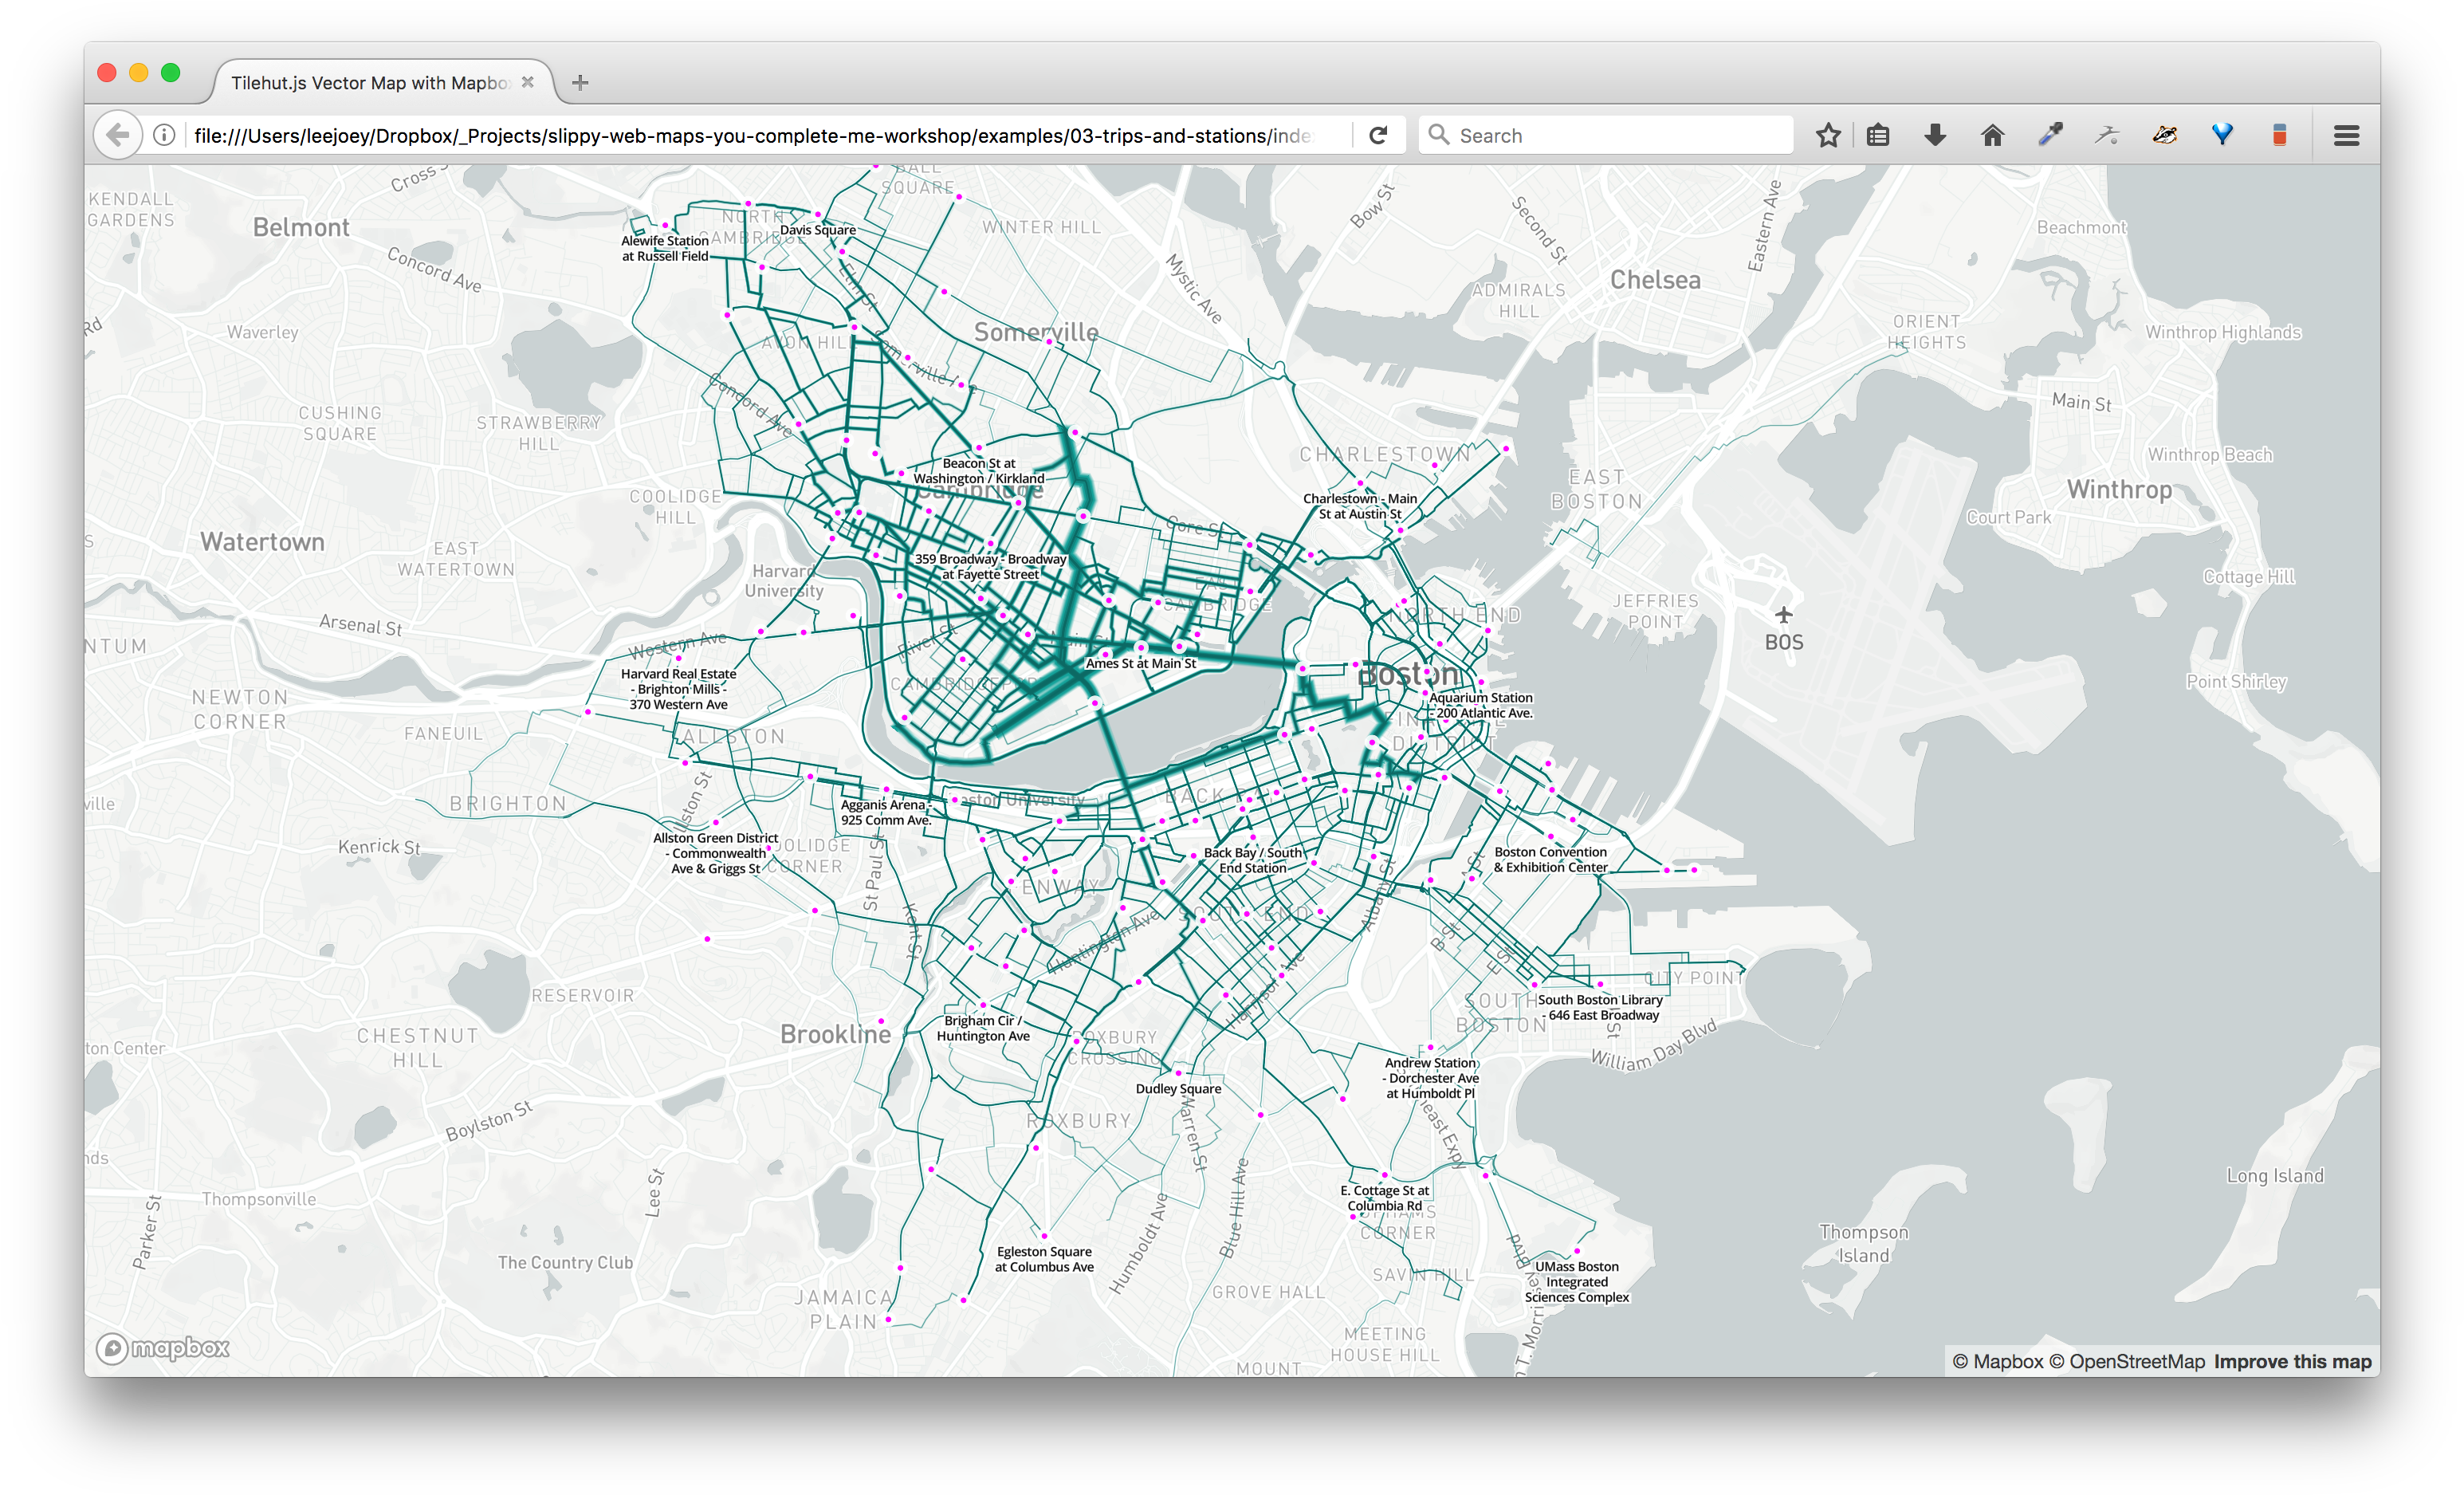Click the Improve this map link

(x=2292, y=1362)
